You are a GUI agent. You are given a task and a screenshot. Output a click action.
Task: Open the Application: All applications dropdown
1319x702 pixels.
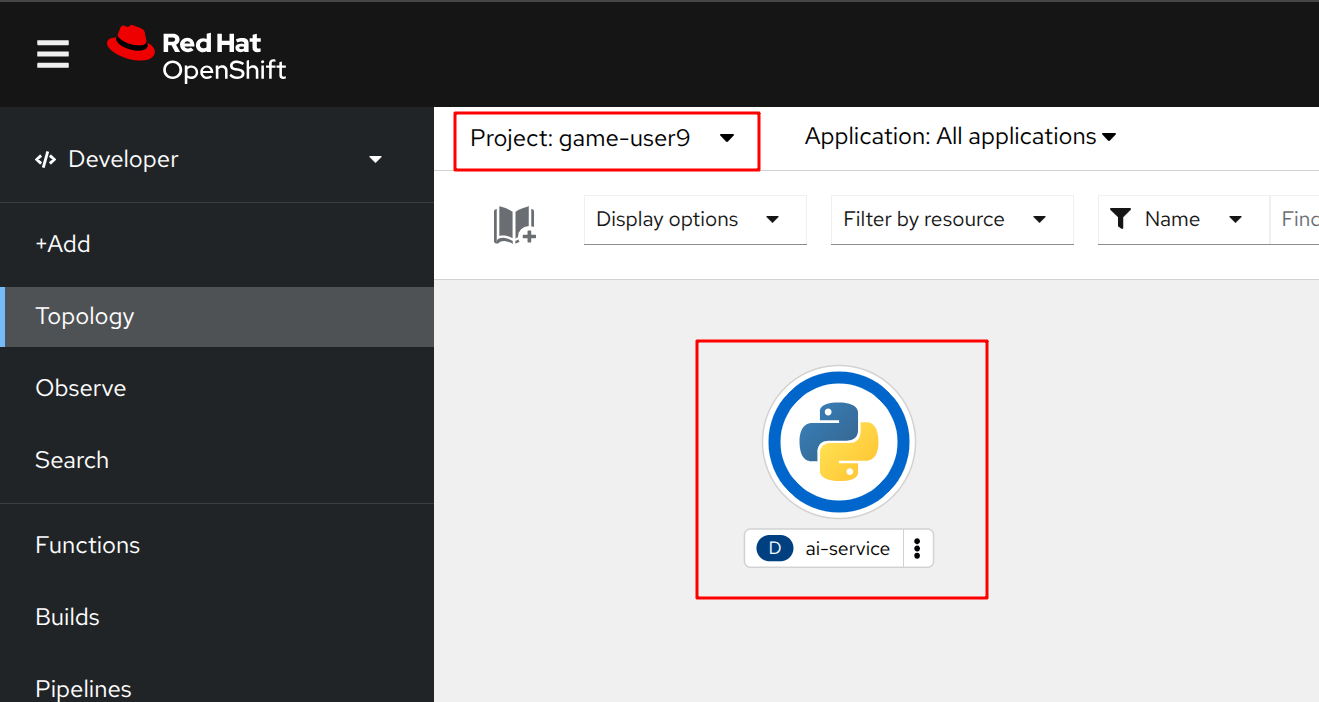point(960,137)
